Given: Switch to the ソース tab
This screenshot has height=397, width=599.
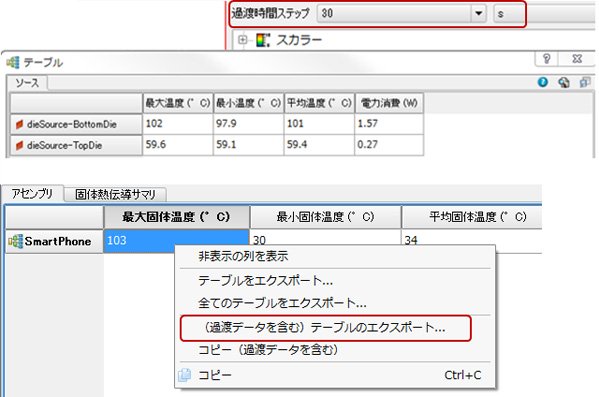Looking at the screenshot, I should (x=27, y=83).
